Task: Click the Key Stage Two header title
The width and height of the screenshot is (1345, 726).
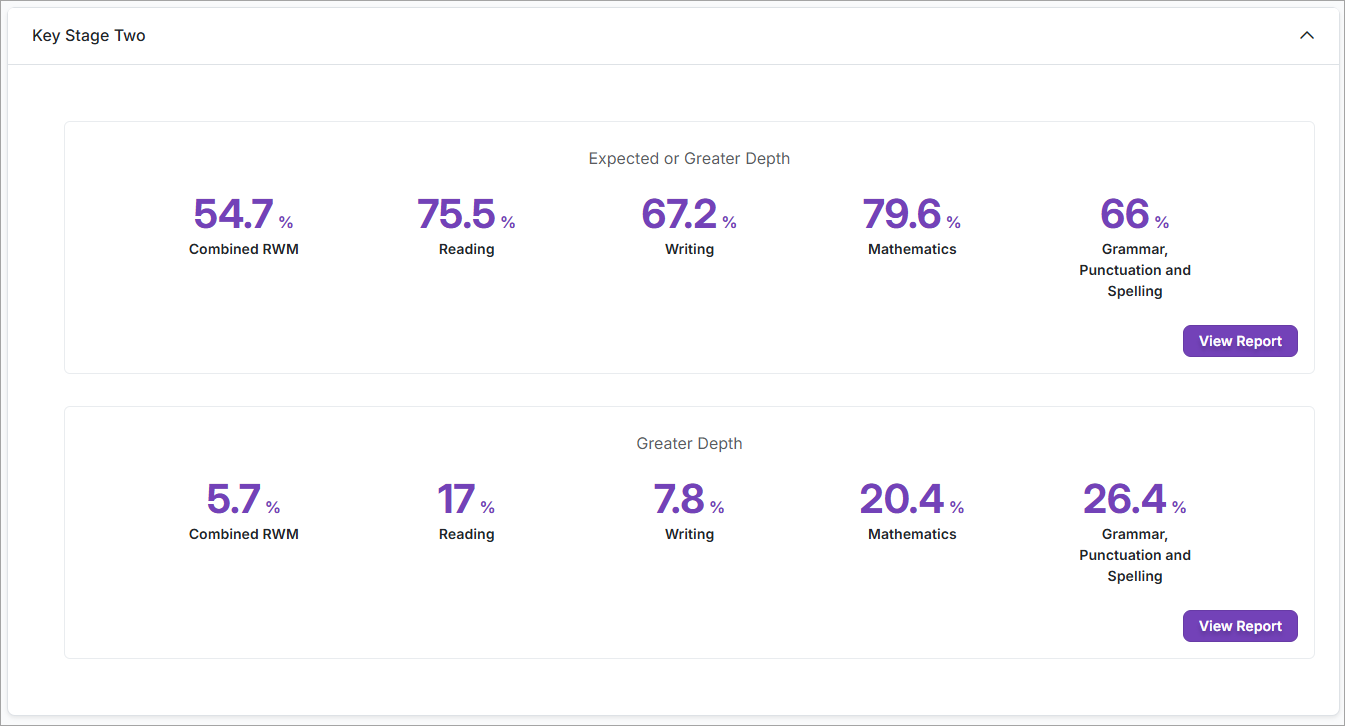Action: pyautogui.click(x=89, y=36)
